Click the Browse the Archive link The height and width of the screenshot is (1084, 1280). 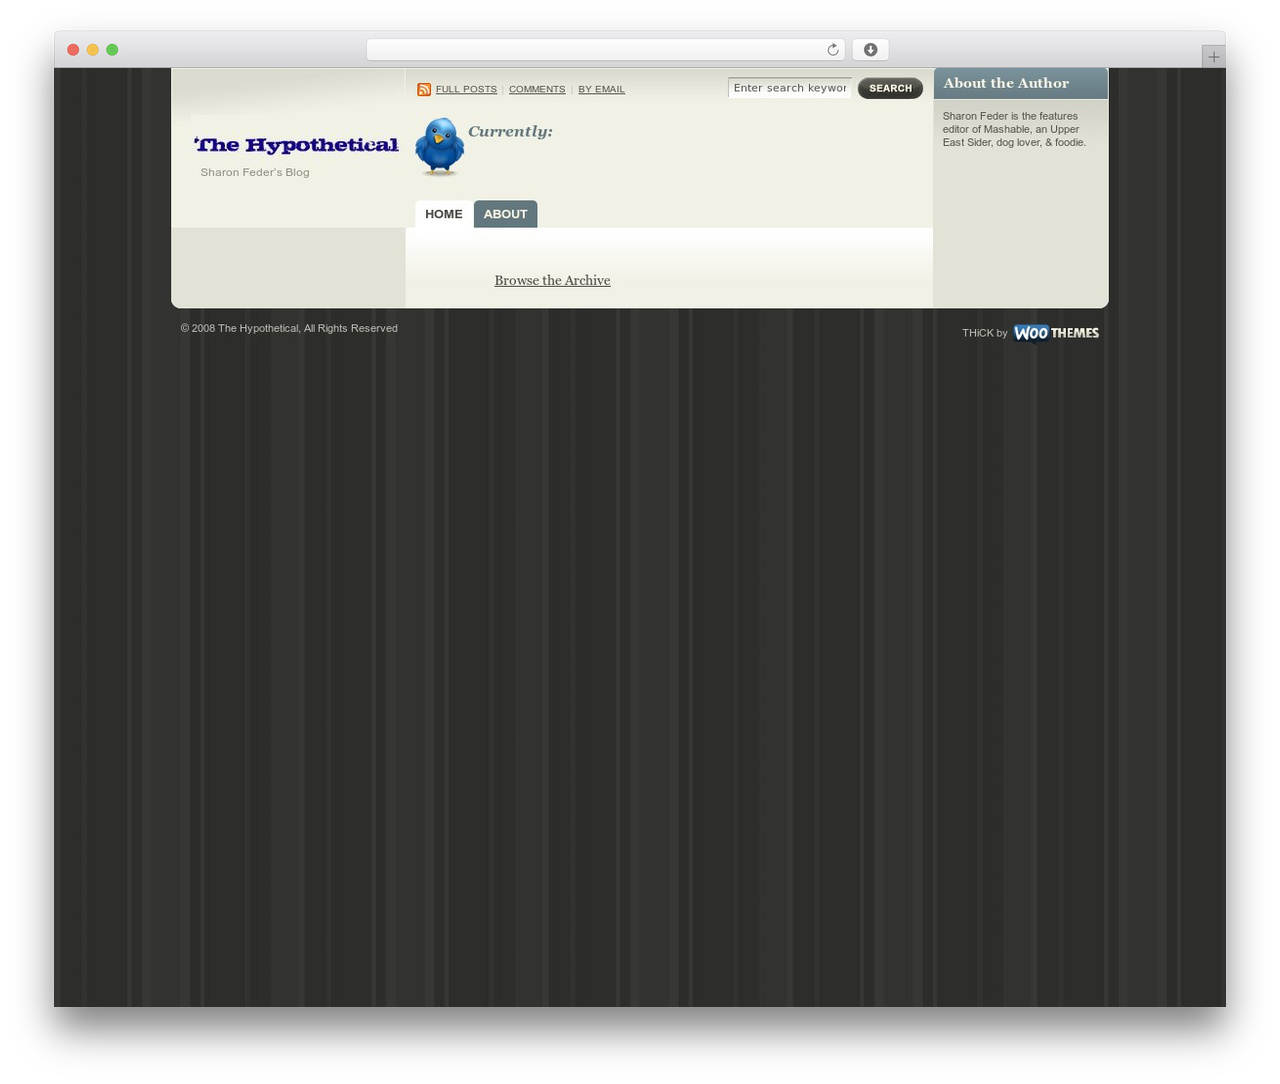point(552,281)
